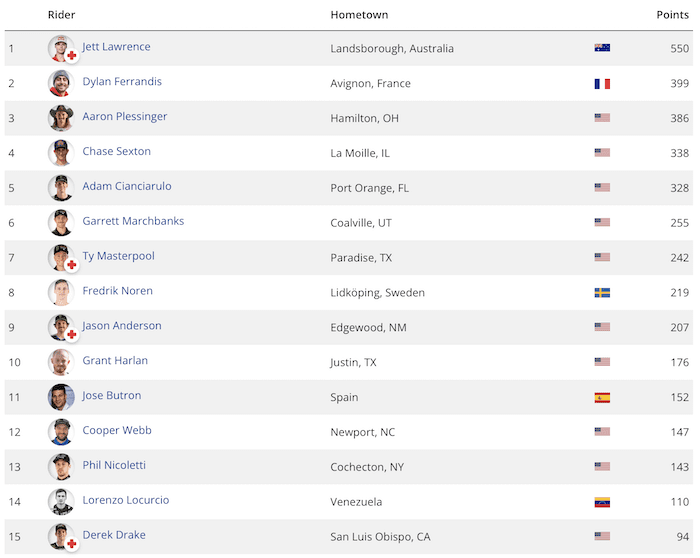Click the Rider column header
Viewport: 700px width, 558px height.
[62, 15]
